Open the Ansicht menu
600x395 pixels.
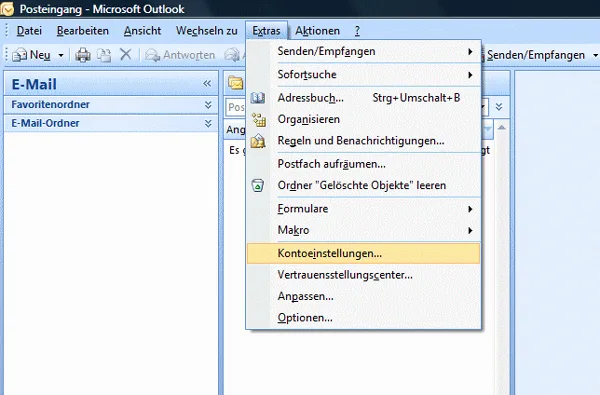point(142,31)
